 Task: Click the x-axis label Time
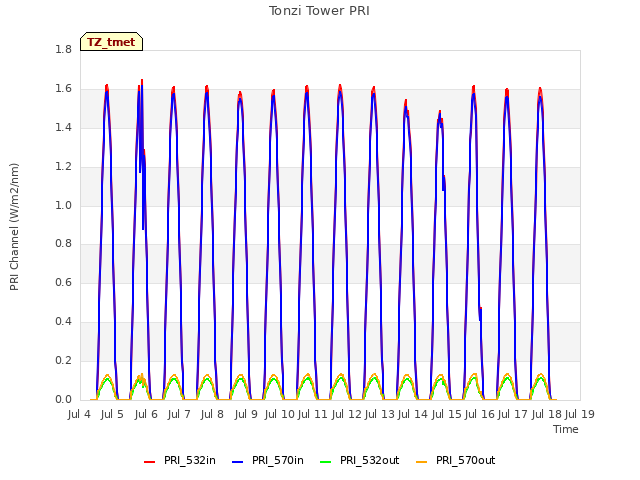(566, 429)
